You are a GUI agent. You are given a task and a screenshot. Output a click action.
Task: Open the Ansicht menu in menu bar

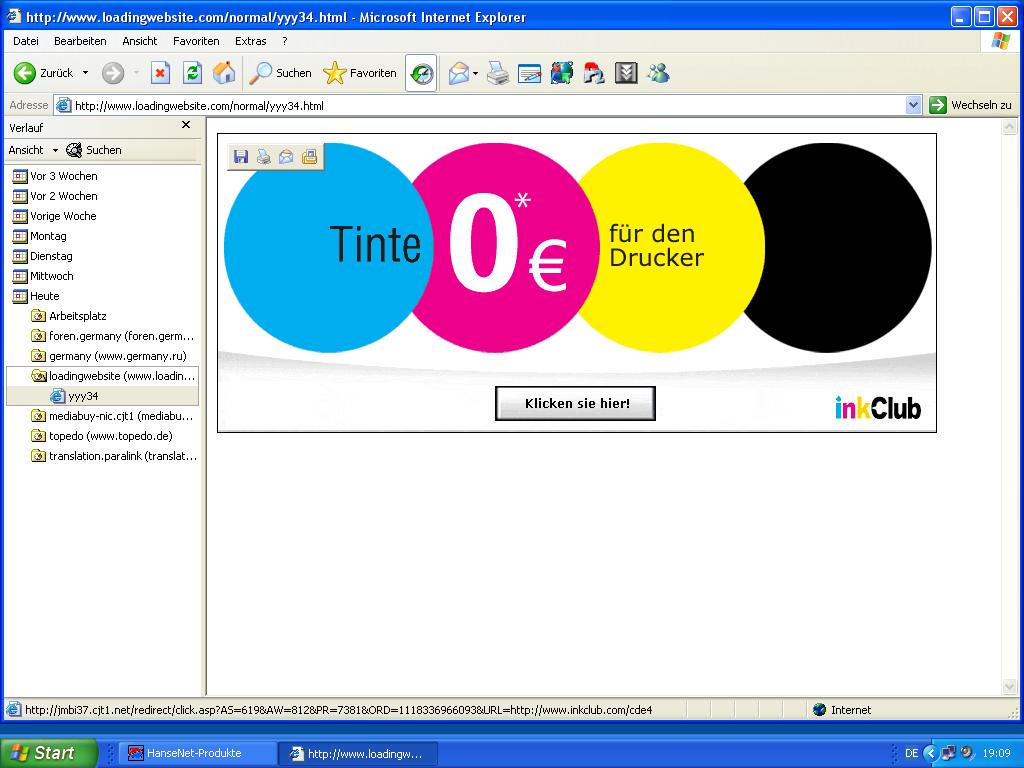pyautogui.click(x=140, y=40)
